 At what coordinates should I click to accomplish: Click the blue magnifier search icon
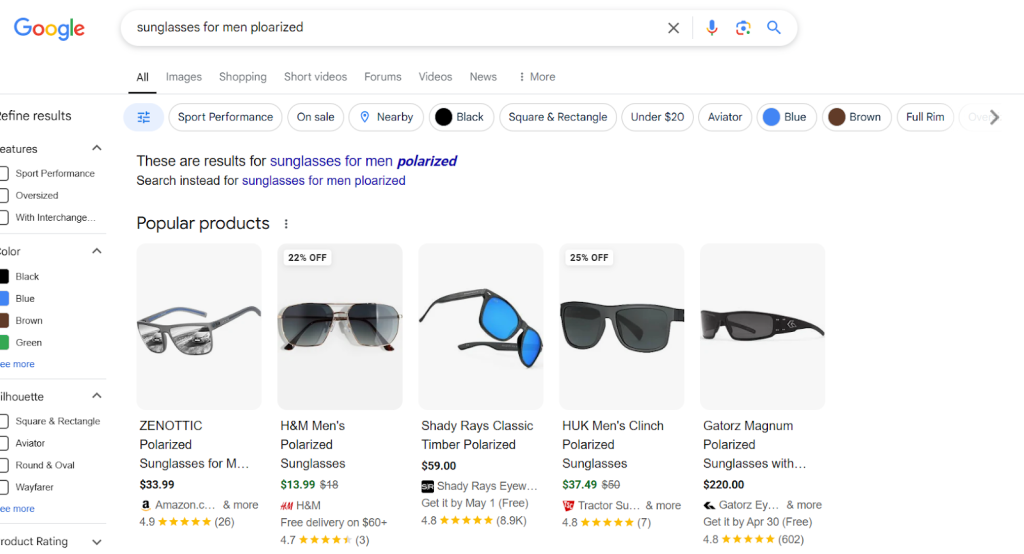[x=774, y=28]
